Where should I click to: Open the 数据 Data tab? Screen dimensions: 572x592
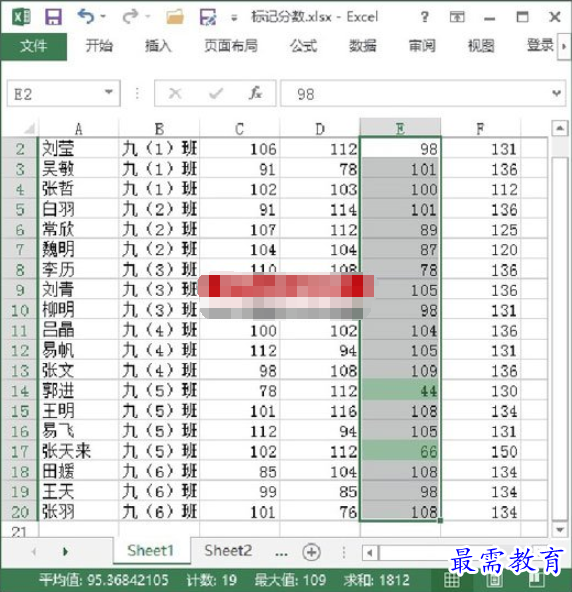(362, 46)
